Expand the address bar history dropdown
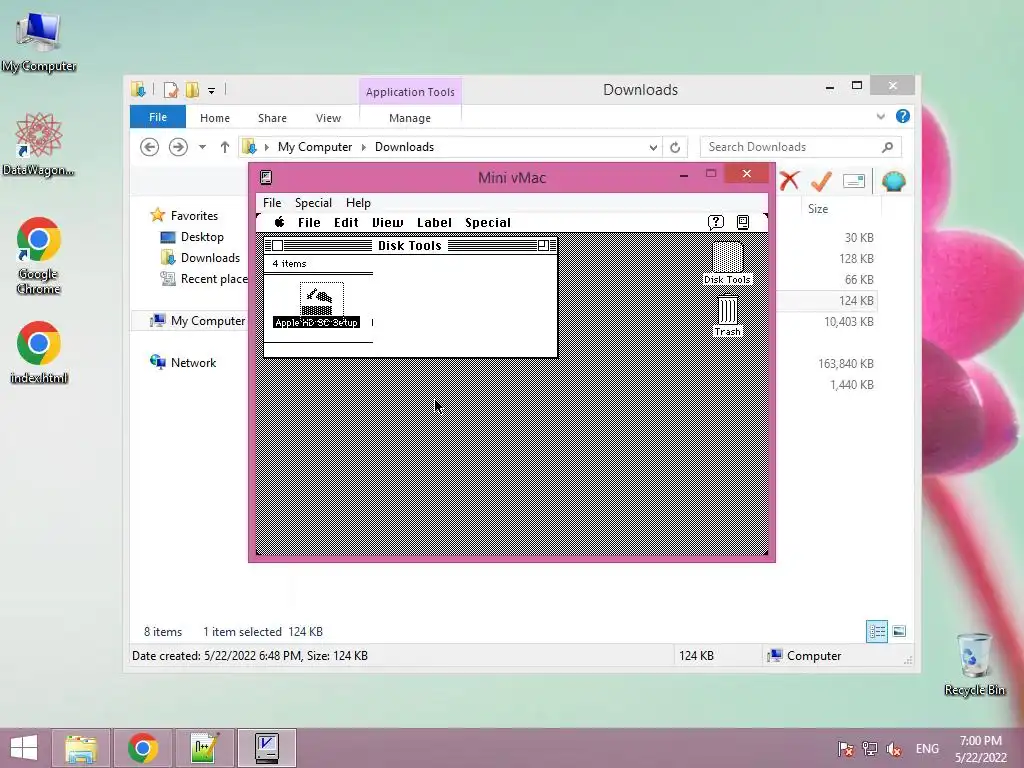This screenshot has height=768, width=1024. 653,148
